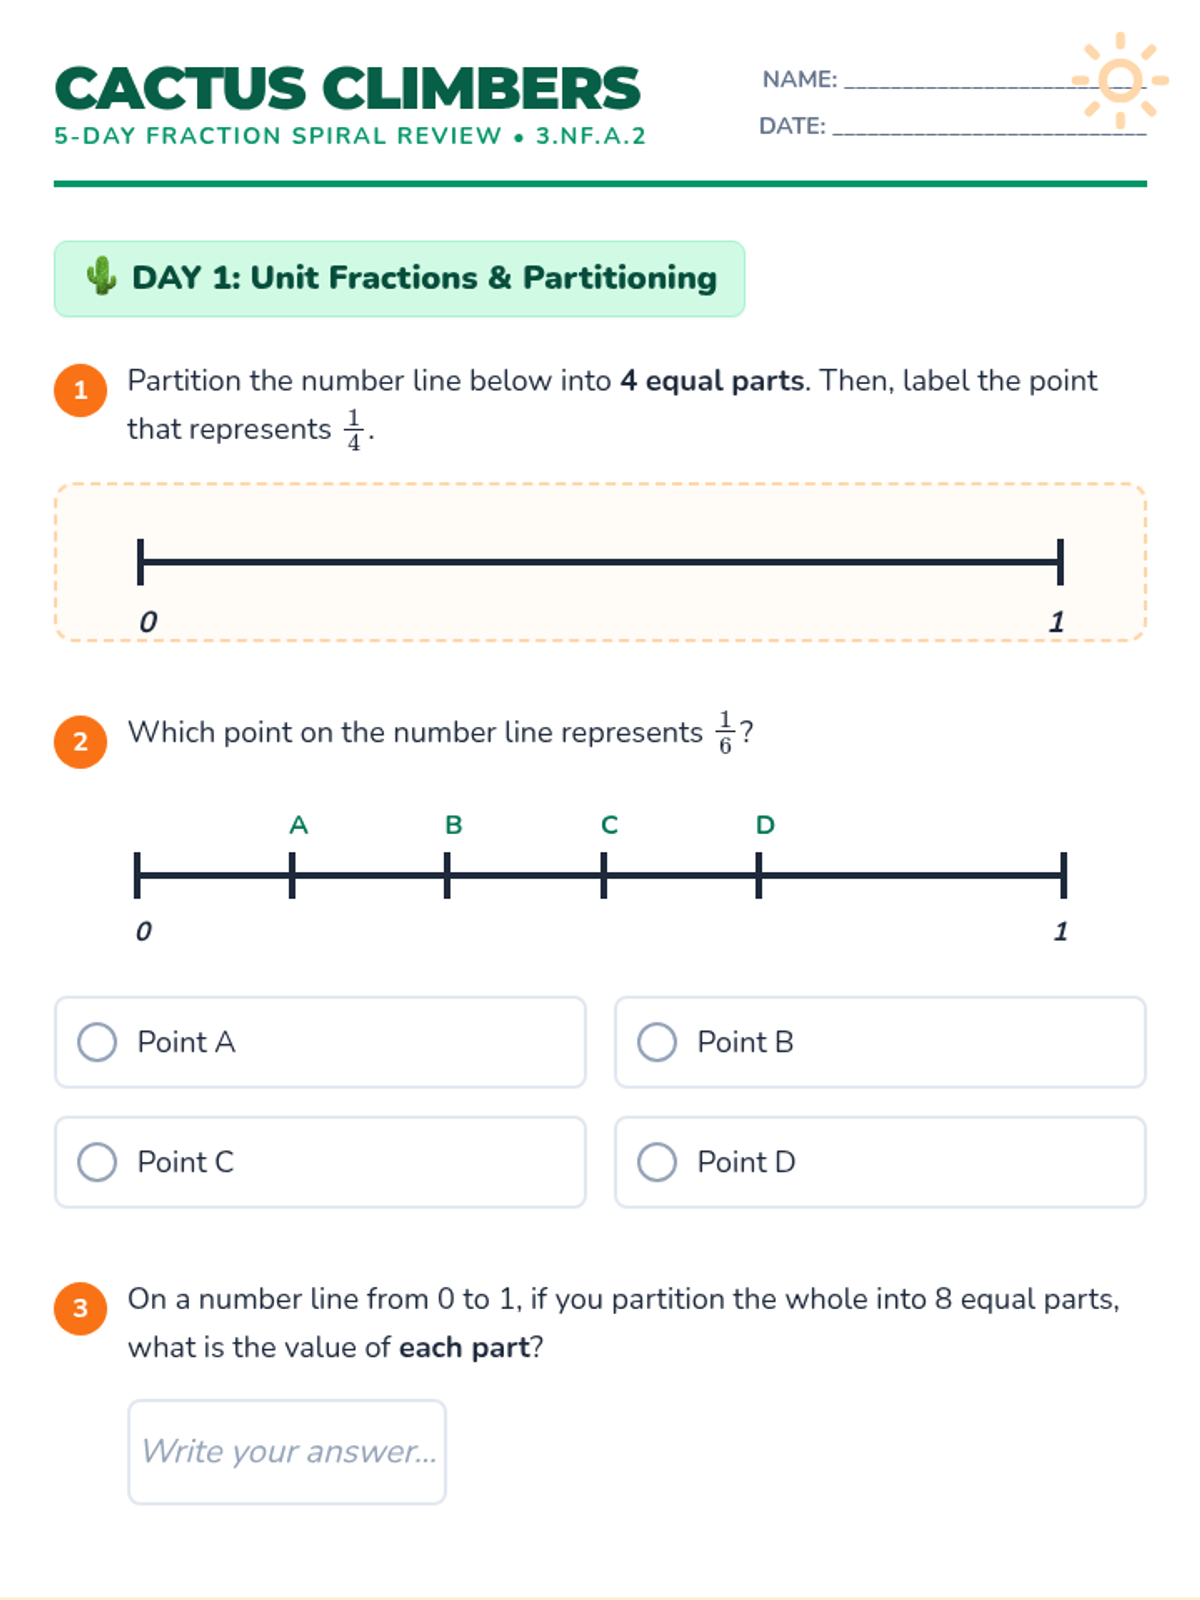Click tick mark C on the number line
Screen dimensions: 1200x1600
(603, 876)
